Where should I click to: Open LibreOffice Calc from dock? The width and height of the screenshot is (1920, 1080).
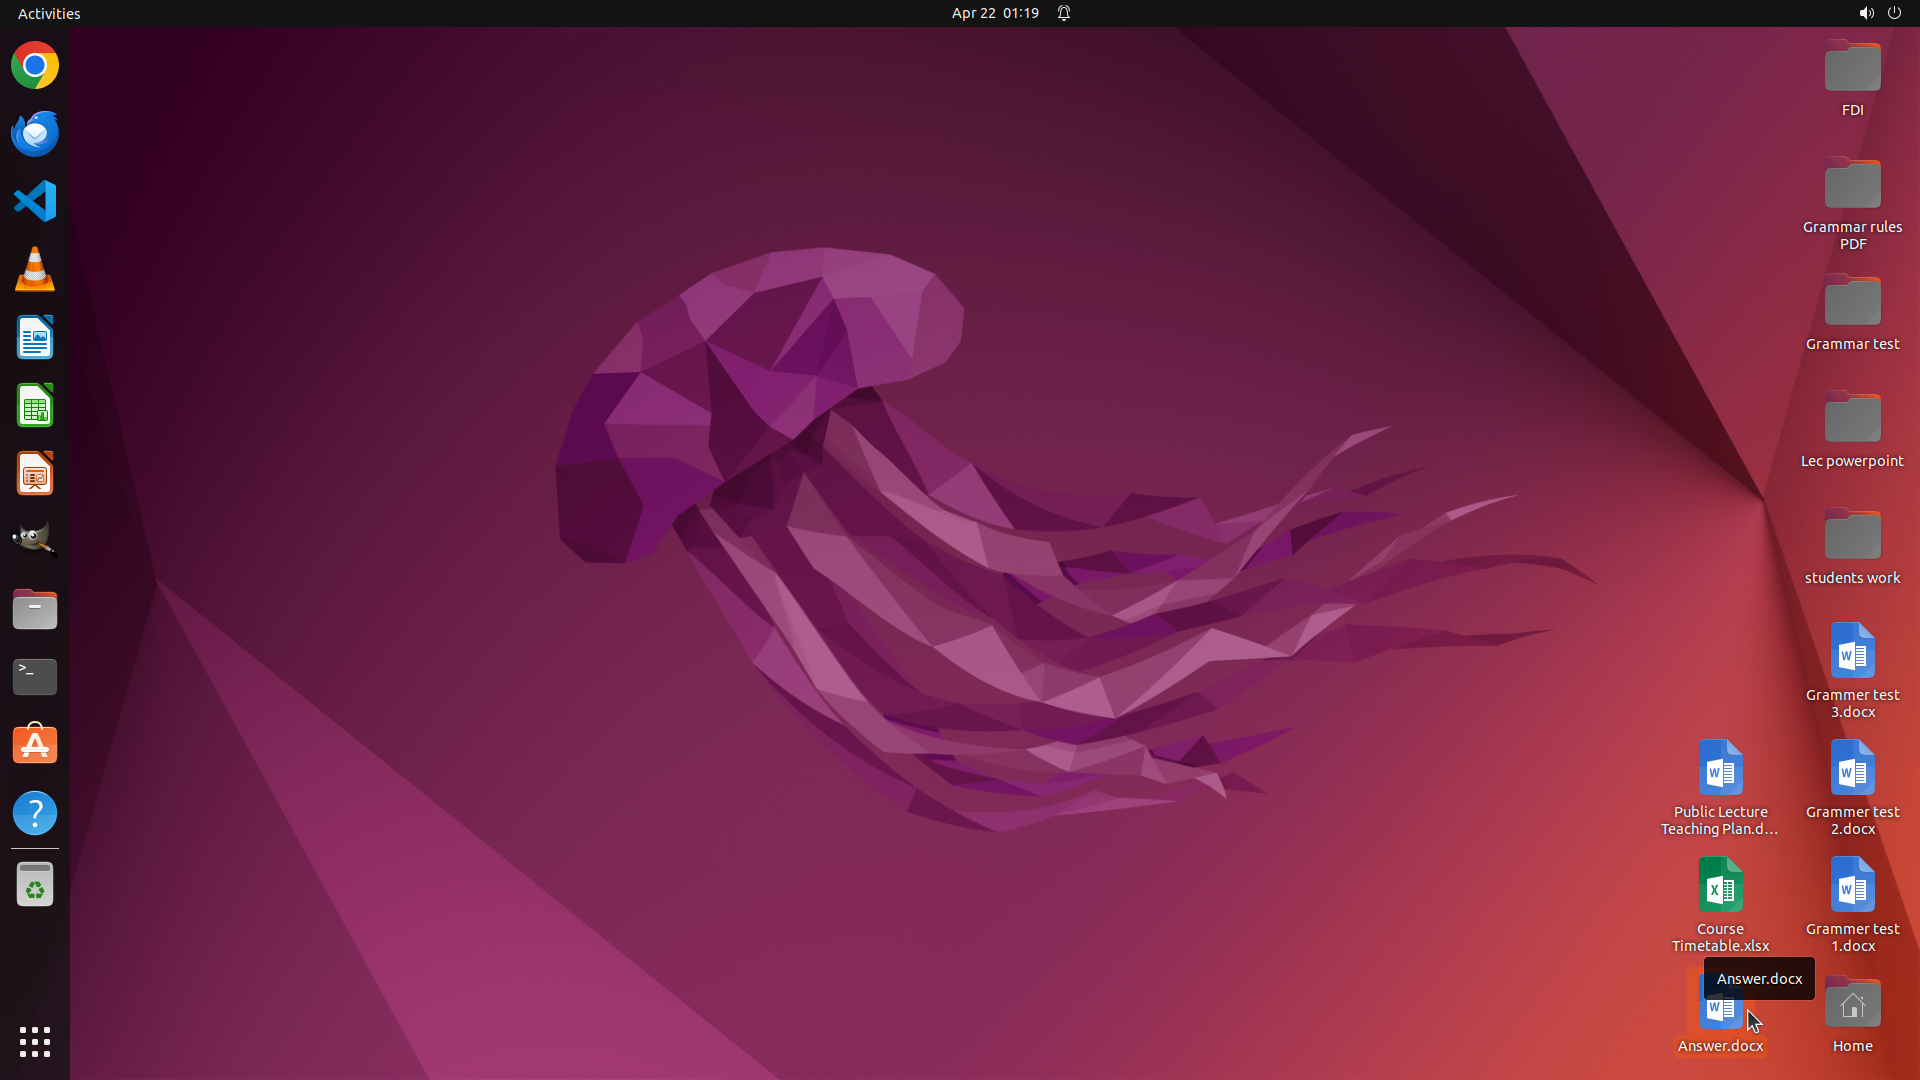(35, 406)
